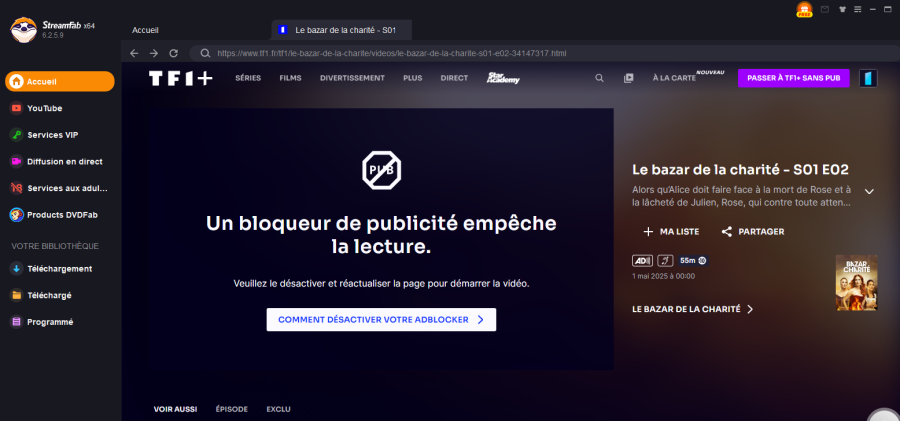Add episode to MA LISTE
Screen dimensions: 900x421
(x=671, y=232)
